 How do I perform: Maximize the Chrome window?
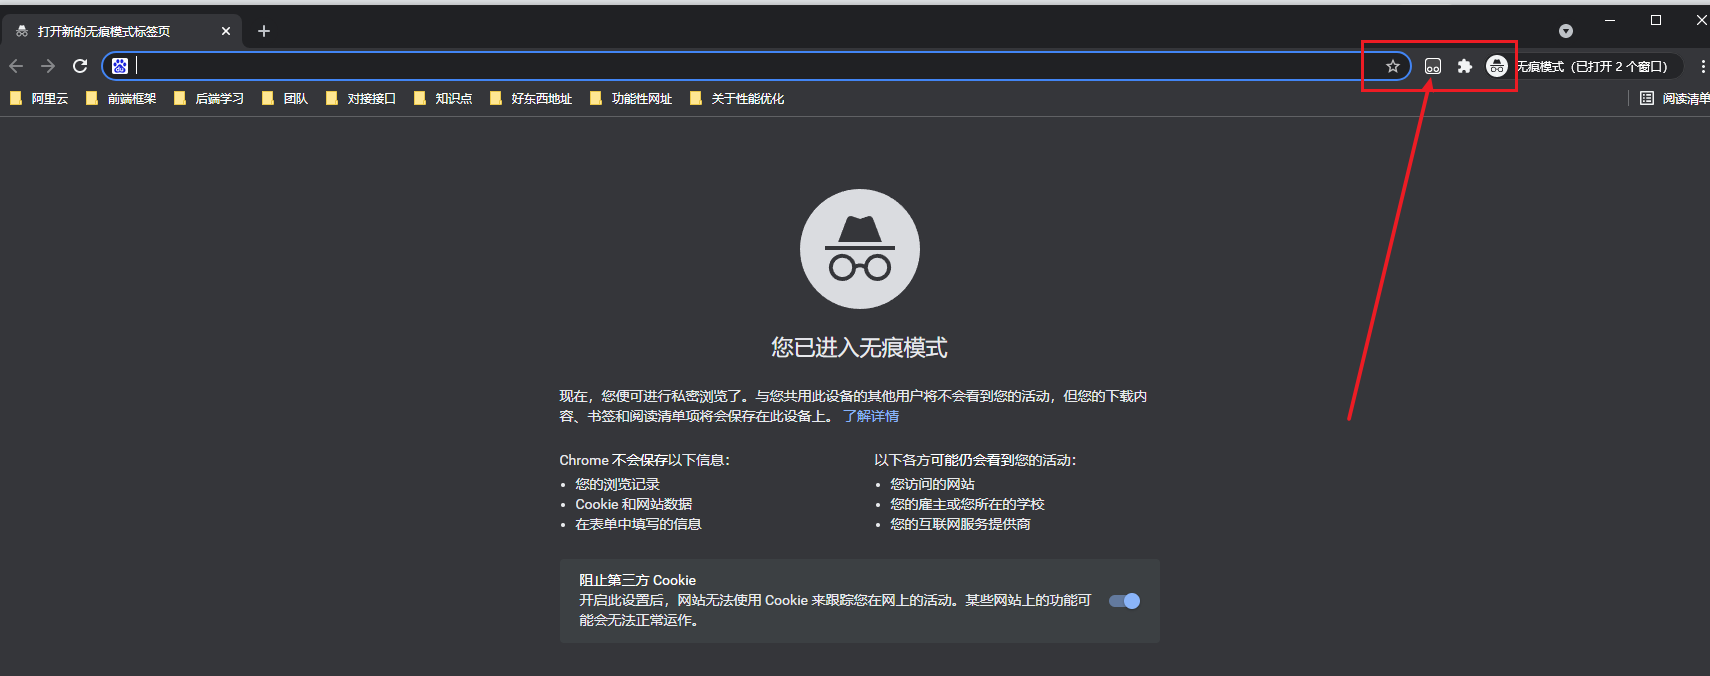(x=1656, y=20)
